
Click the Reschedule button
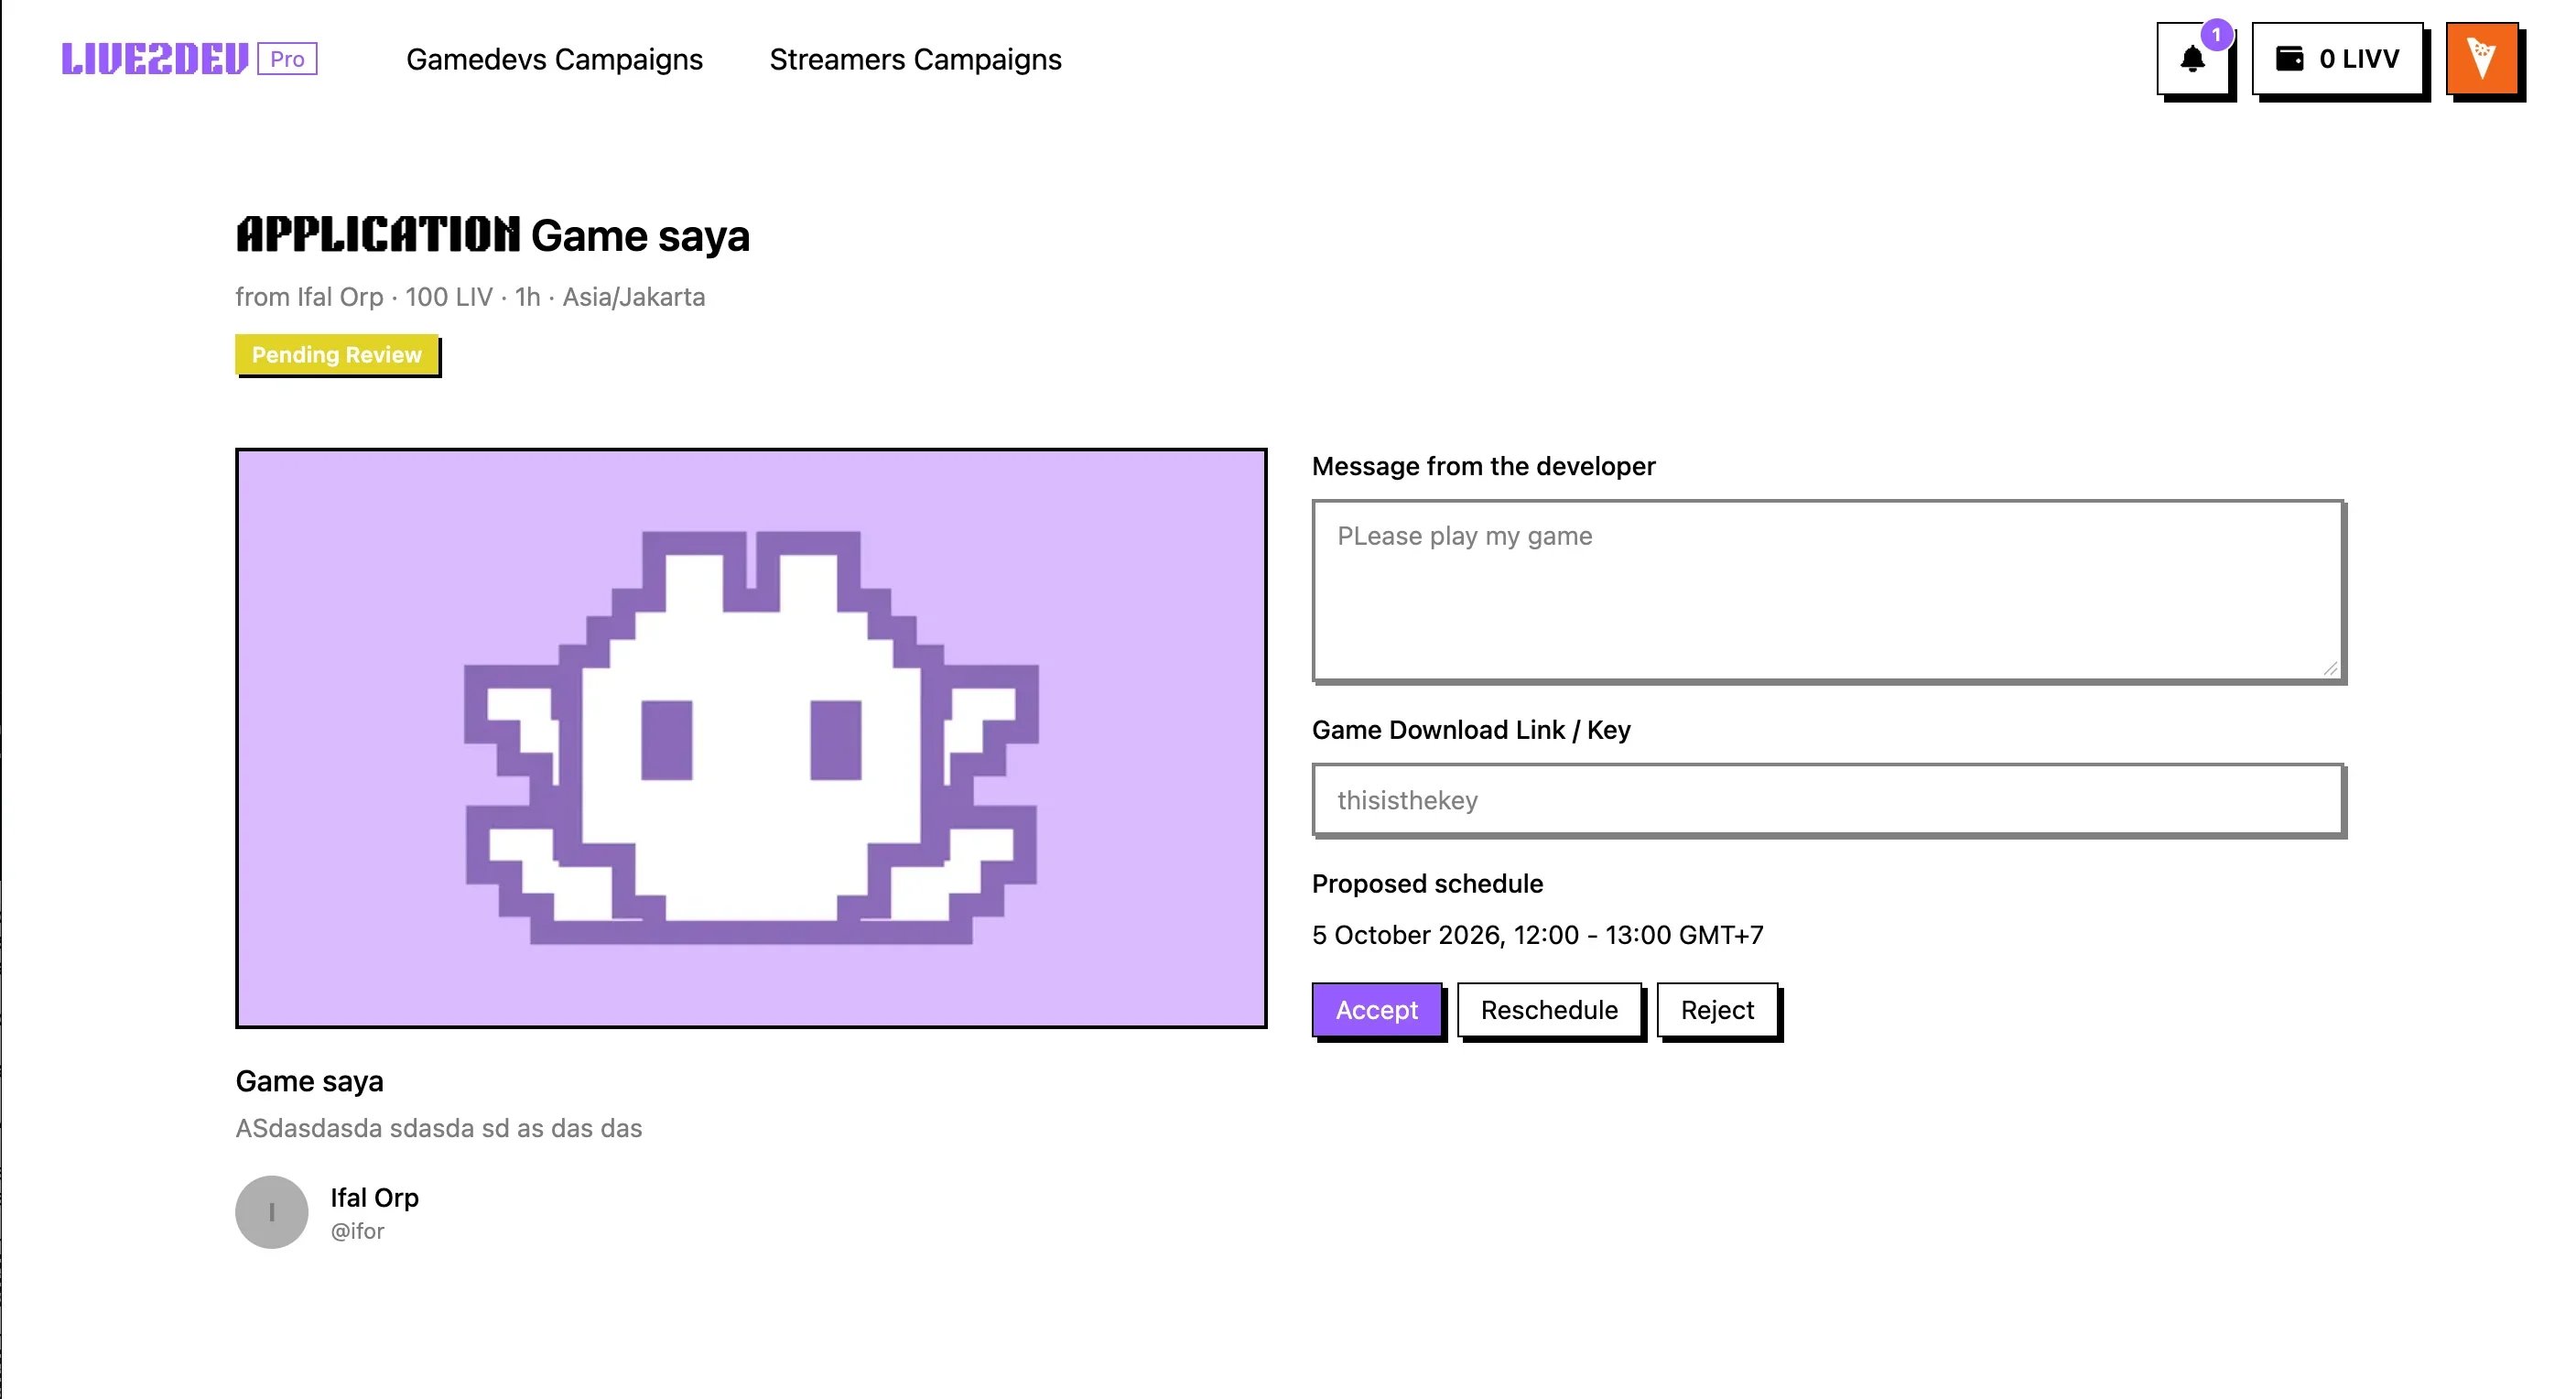pyautogui.click(x=1549, y=1010)
